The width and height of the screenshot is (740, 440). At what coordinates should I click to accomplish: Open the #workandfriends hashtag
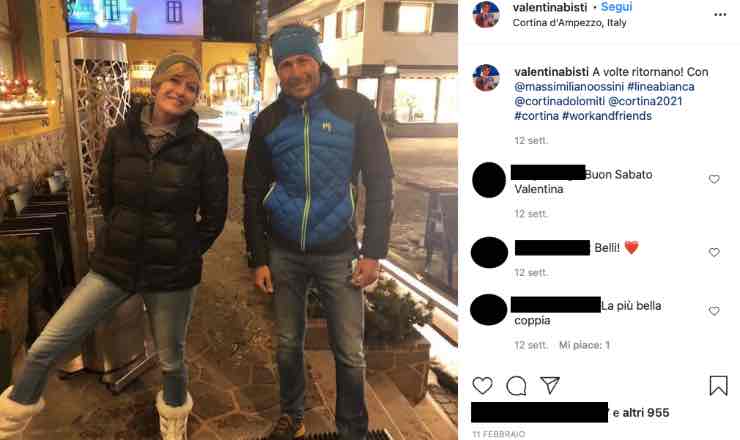(607, 116)
